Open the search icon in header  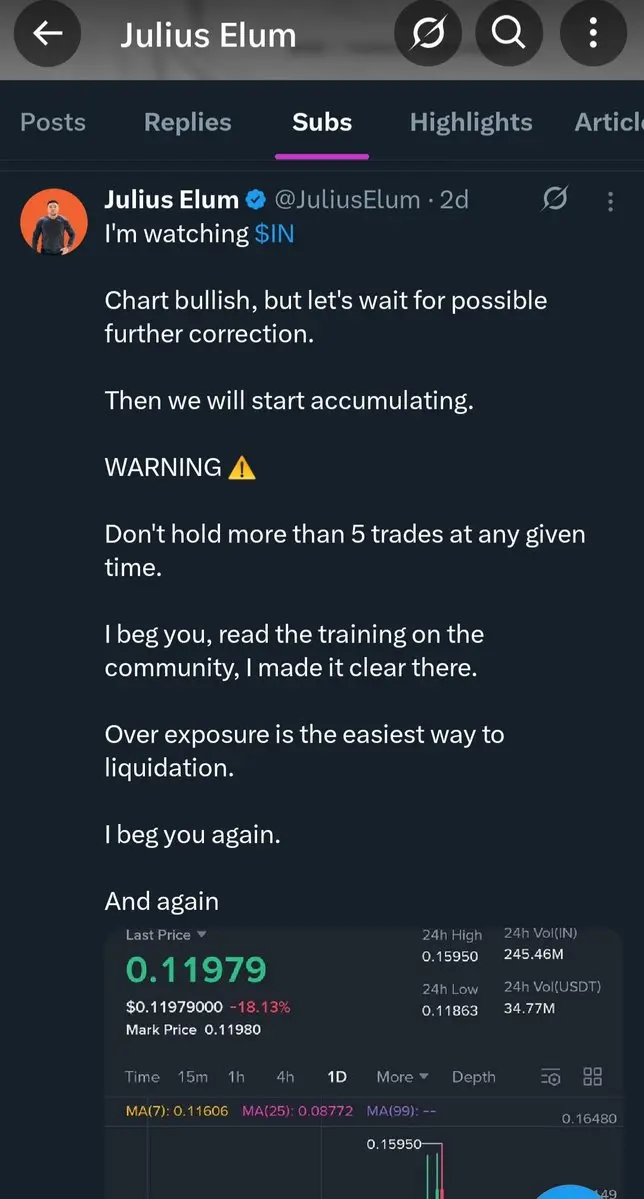click(x=508, y=34)
